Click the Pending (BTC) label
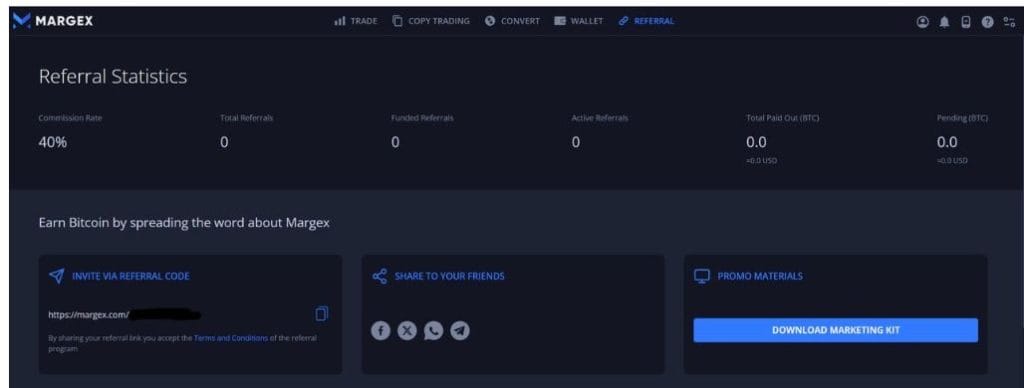The image size is (1024, 388). pos(962,118)
